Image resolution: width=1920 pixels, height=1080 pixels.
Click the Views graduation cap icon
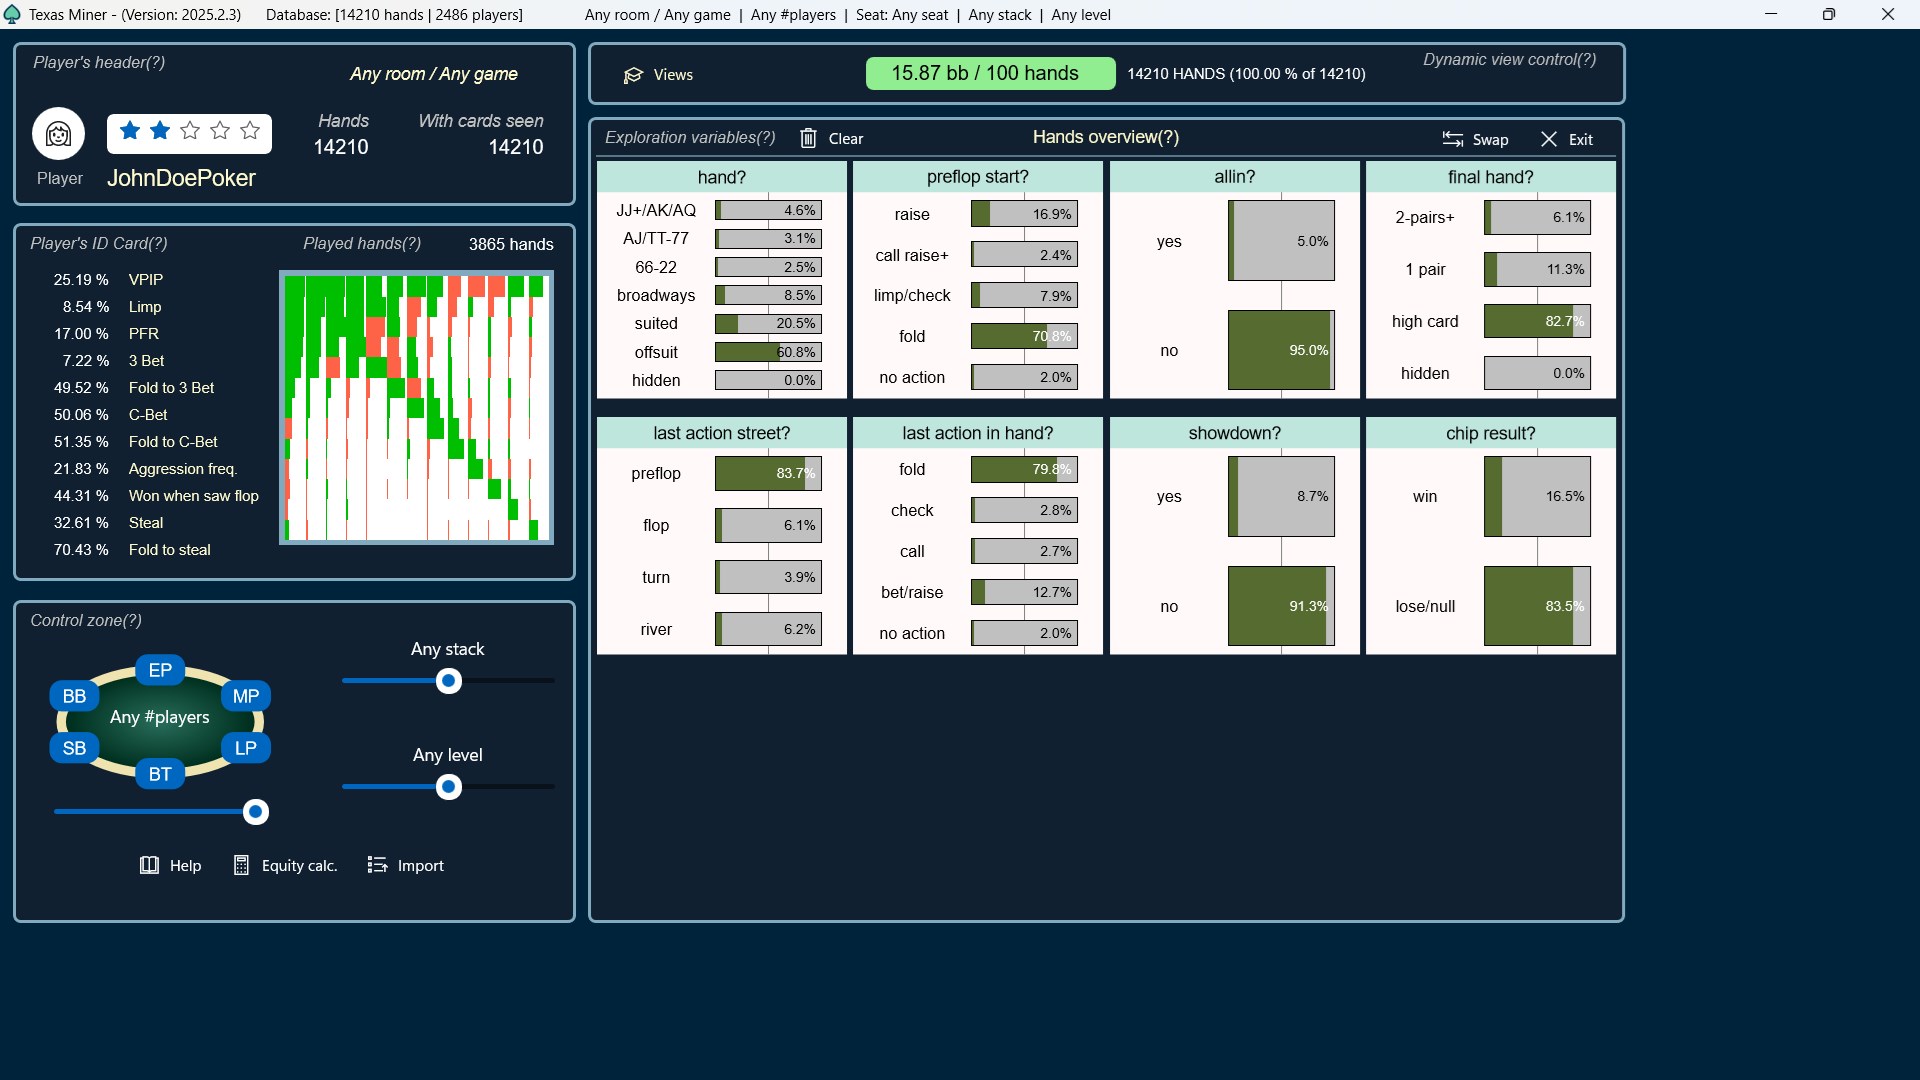[633, 75]
